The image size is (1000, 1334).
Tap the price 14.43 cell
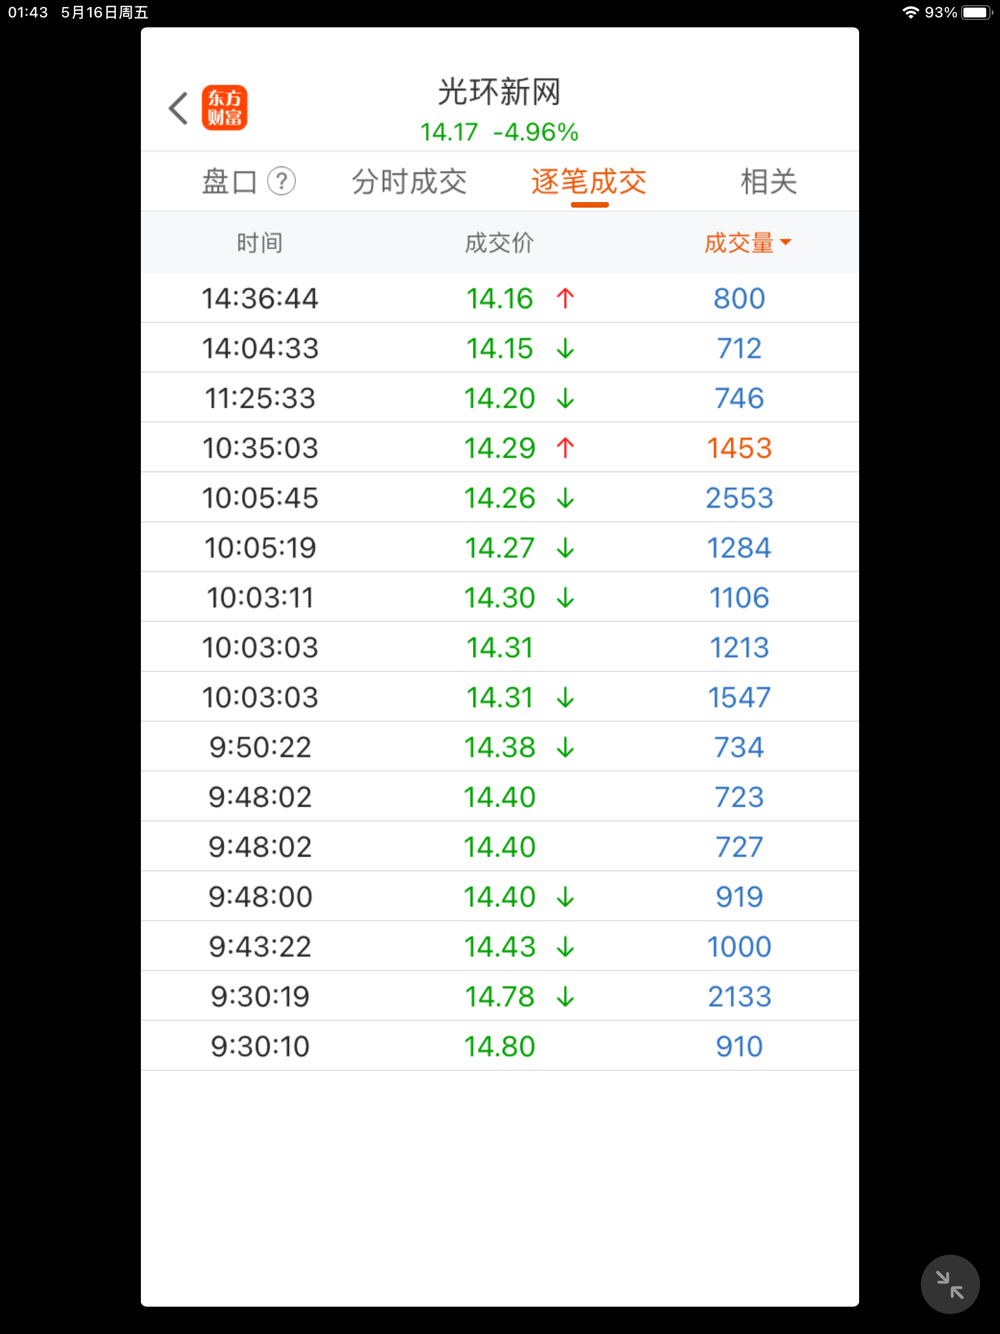pos(500,947)
